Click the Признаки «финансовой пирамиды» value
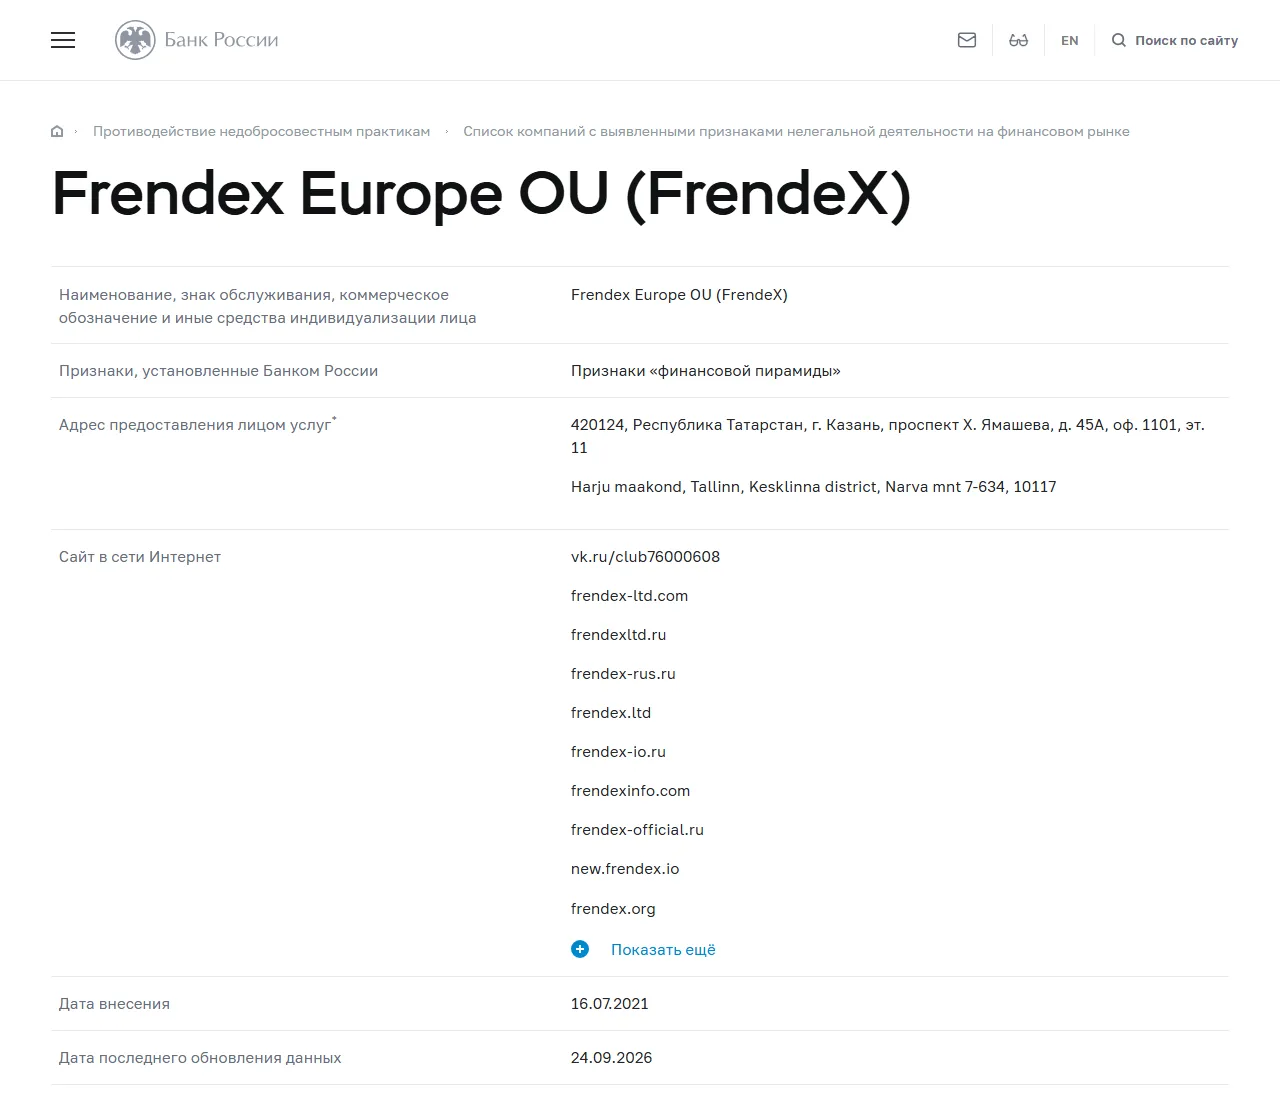The width and height of the screenshot is (1280, 1113). (x=706, y=371)
